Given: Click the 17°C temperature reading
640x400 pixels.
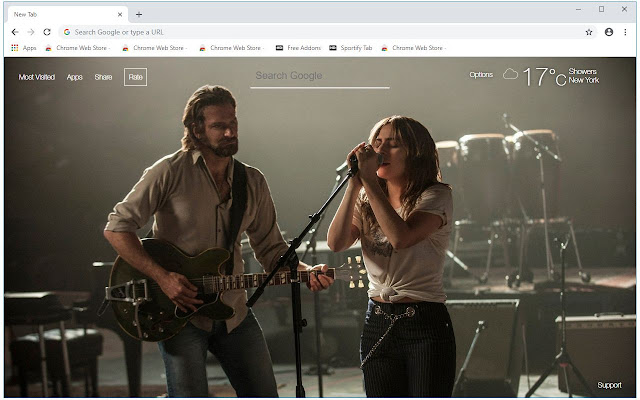Looking at the screenshot, I should pyautogui.click(x=544, y=77).
